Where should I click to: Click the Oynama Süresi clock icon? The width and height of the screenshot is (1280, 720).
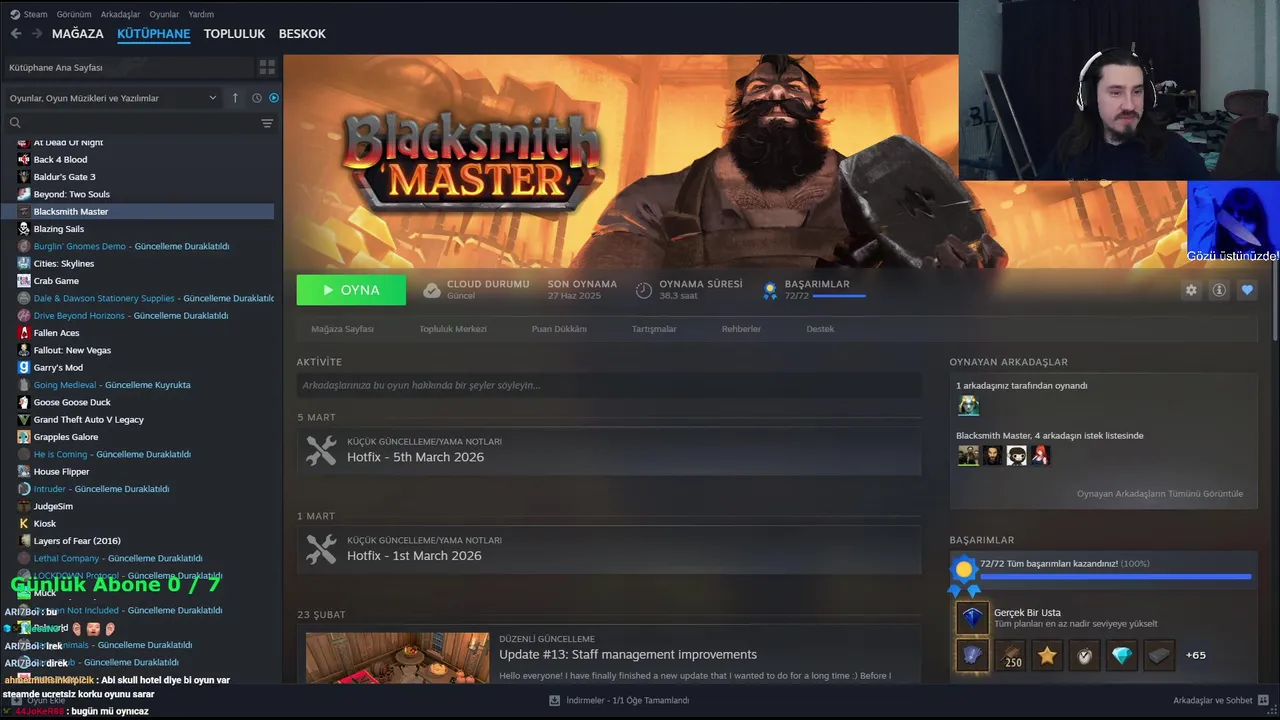644,290
